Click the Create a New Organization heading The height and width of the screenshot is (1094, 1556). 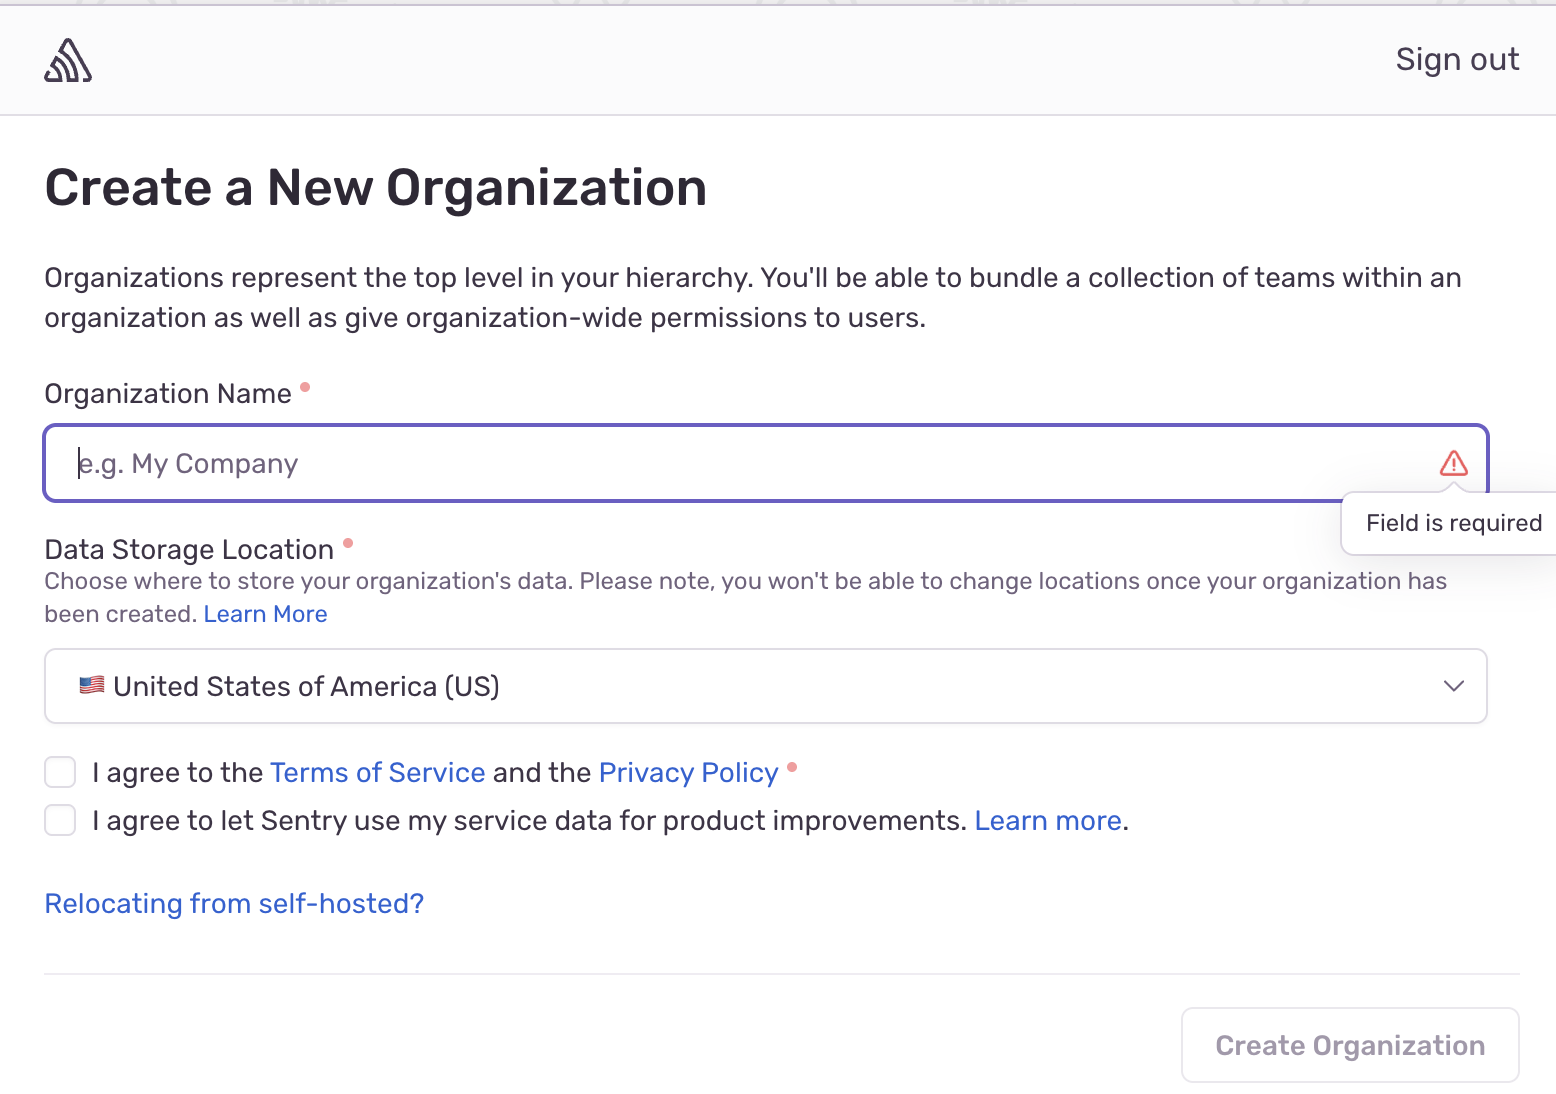(x=376, y=188)
